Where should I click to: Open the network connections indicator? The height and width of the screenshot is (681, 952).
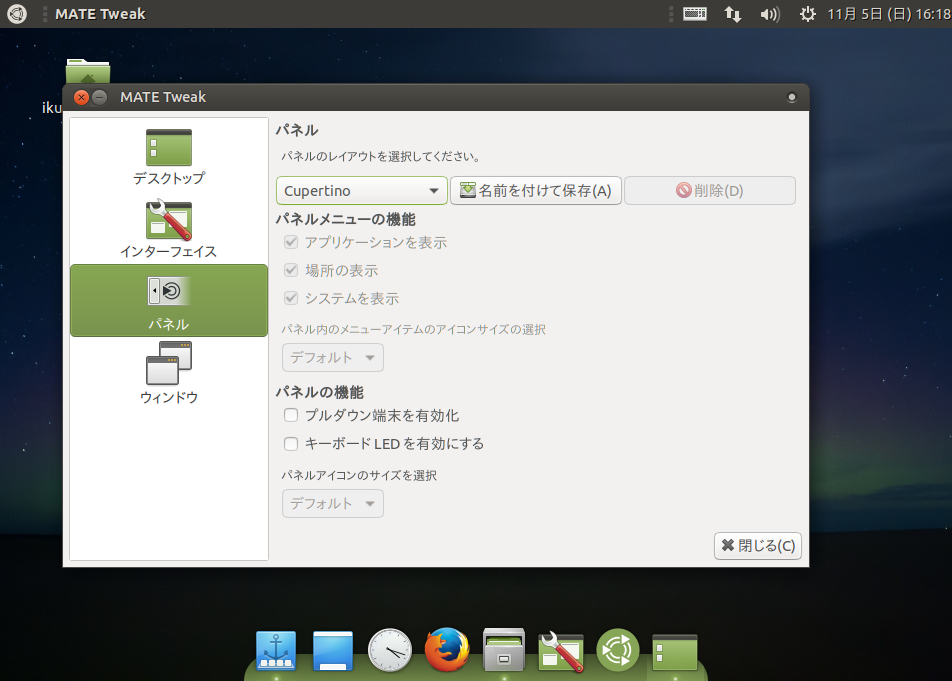coord(733,14)
